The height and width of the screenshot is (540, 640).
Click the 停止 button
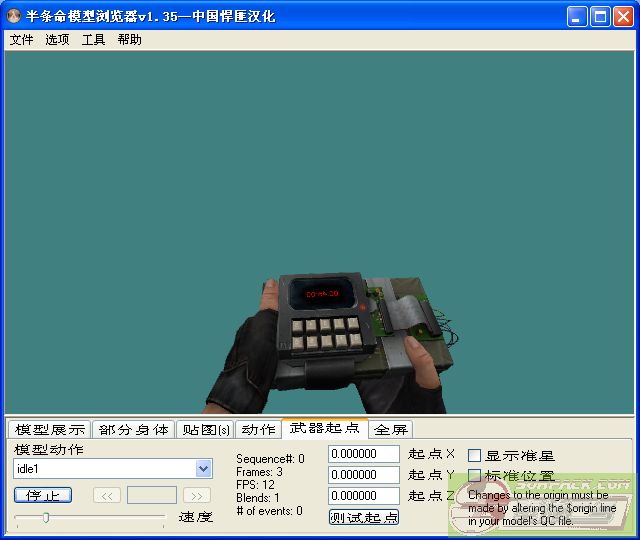click(x=43, y=496)
